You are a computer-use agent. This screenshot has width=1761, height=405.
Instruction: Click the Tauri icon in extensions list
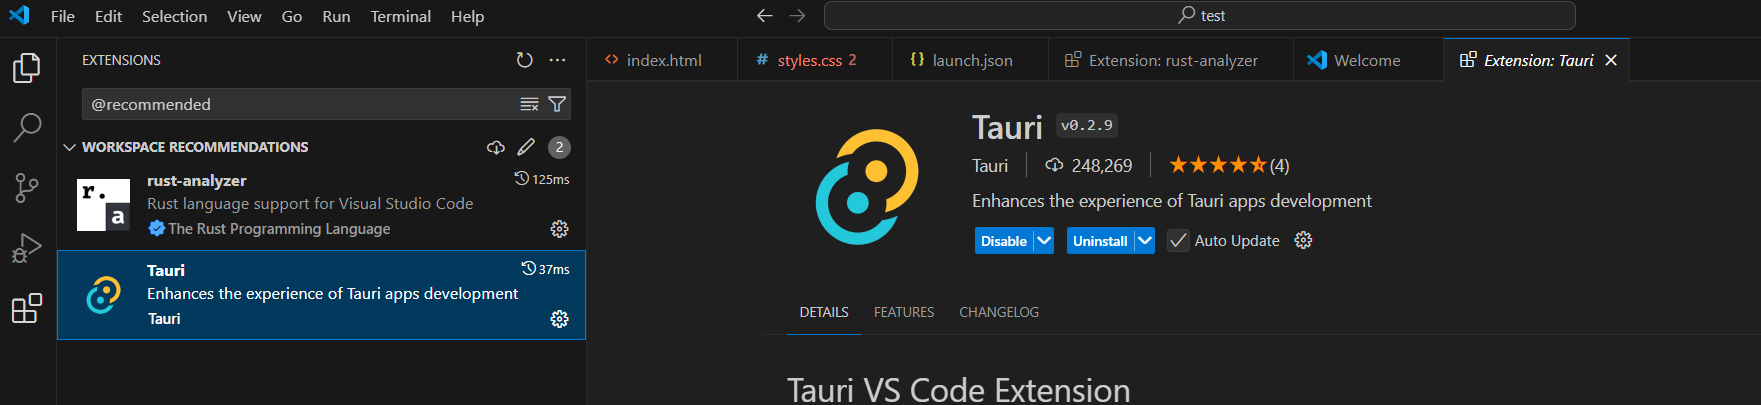click(104, 295)
